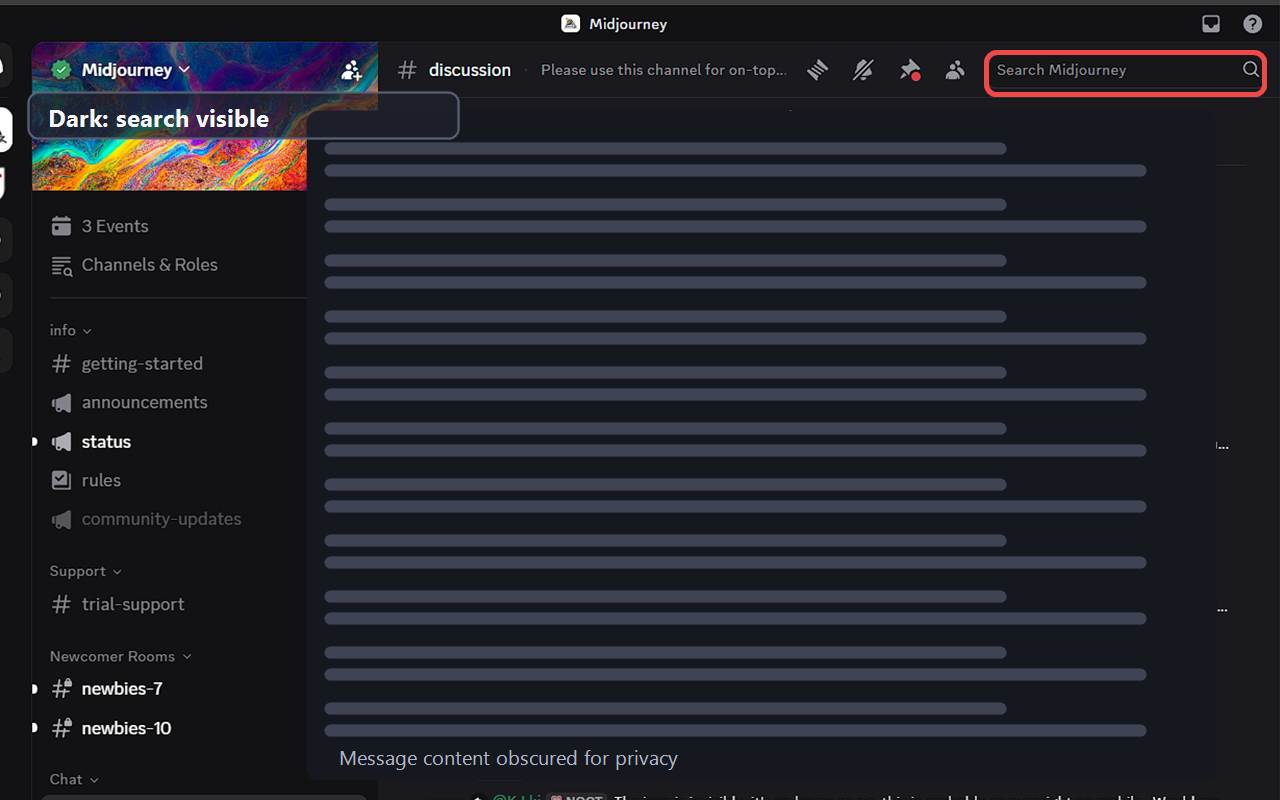The image size is (1280, 800).
Task: Show member list icon
Action: (x=955, y=70)
